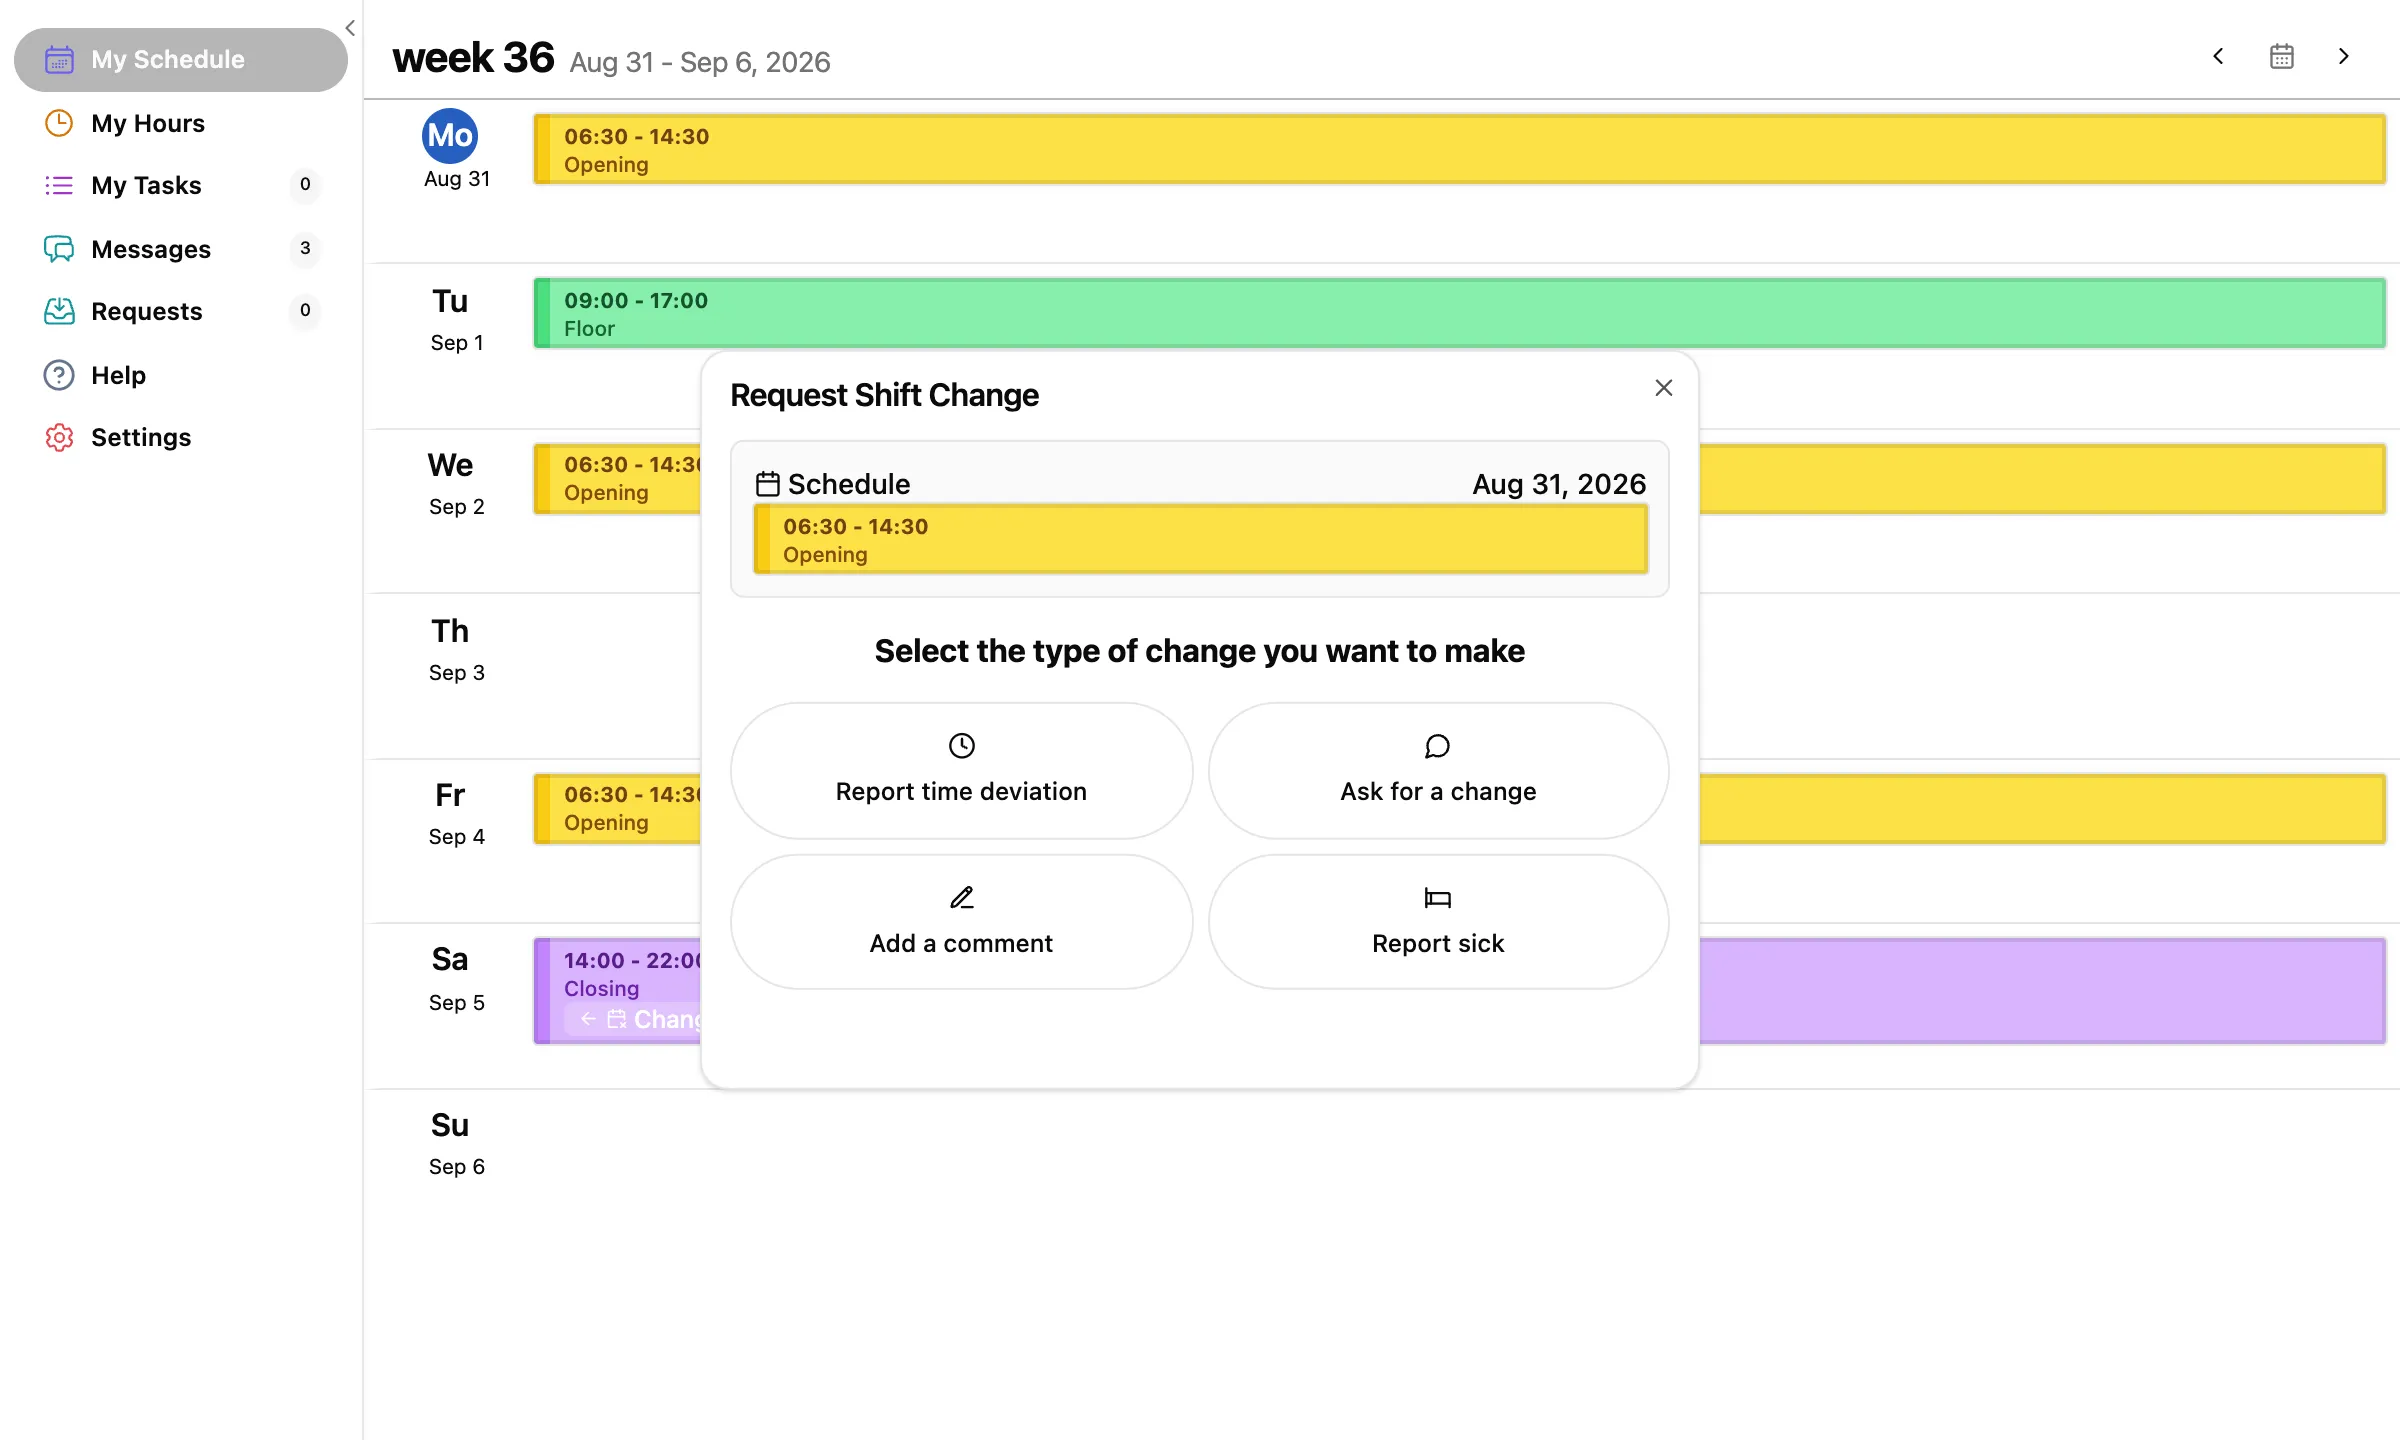Select the Monday Aug 31 Opening shift
The height and width of the screenshot is (1440, 2400).
pos(1460,149)
